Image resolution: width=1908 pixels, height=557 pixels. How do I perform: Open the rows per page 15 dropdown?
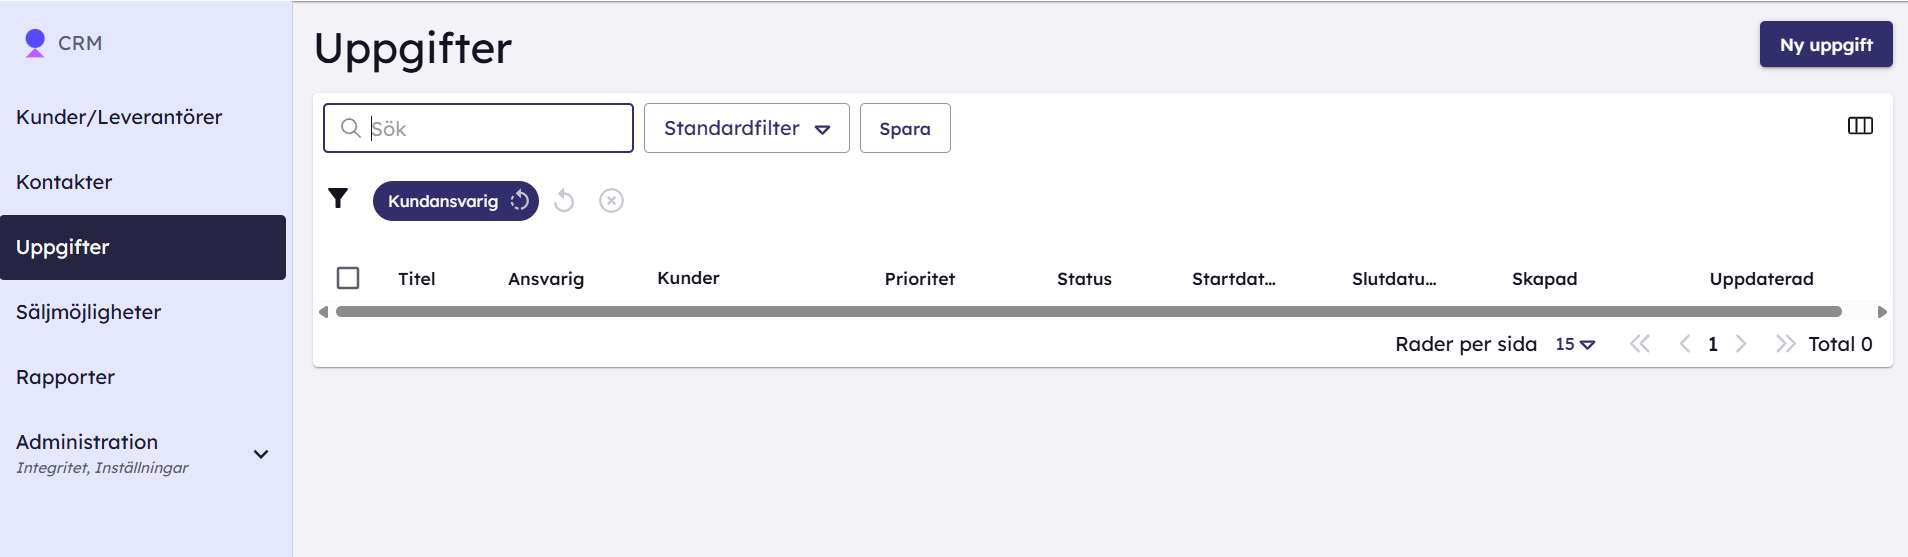1575,344
